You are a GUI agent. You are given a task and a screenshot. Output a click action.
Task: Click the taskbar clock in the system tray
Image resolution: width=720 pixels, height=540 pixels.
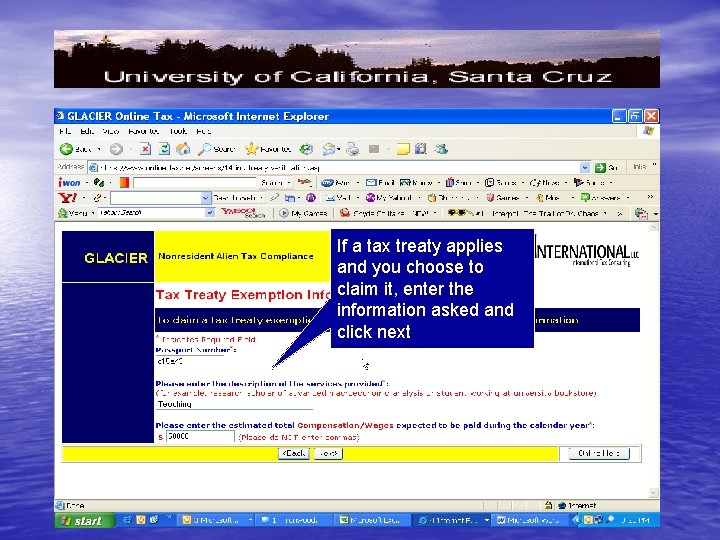click(x=636, y=520)
